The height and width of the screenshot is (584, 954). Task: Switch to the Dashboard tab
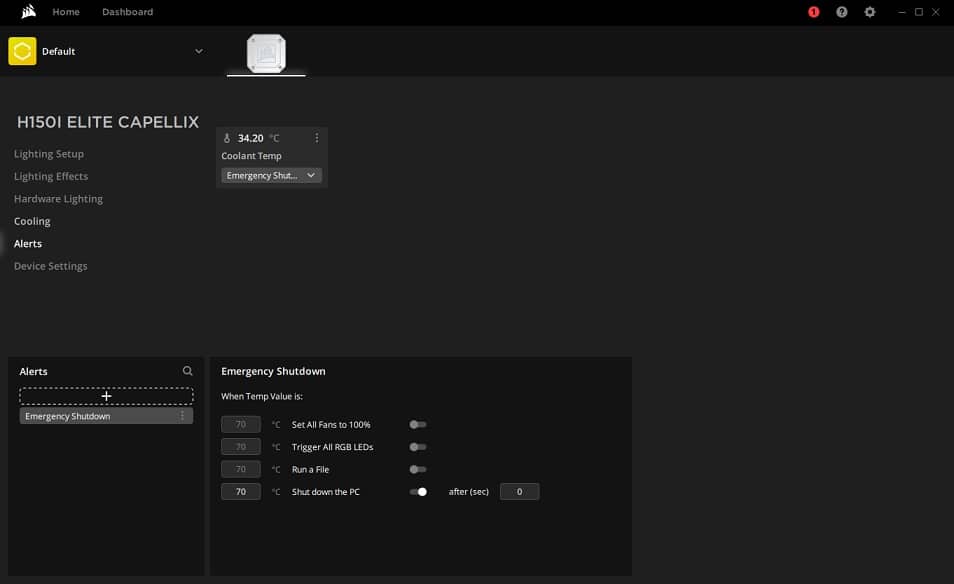pyautogui.click(x=127, y=12)
